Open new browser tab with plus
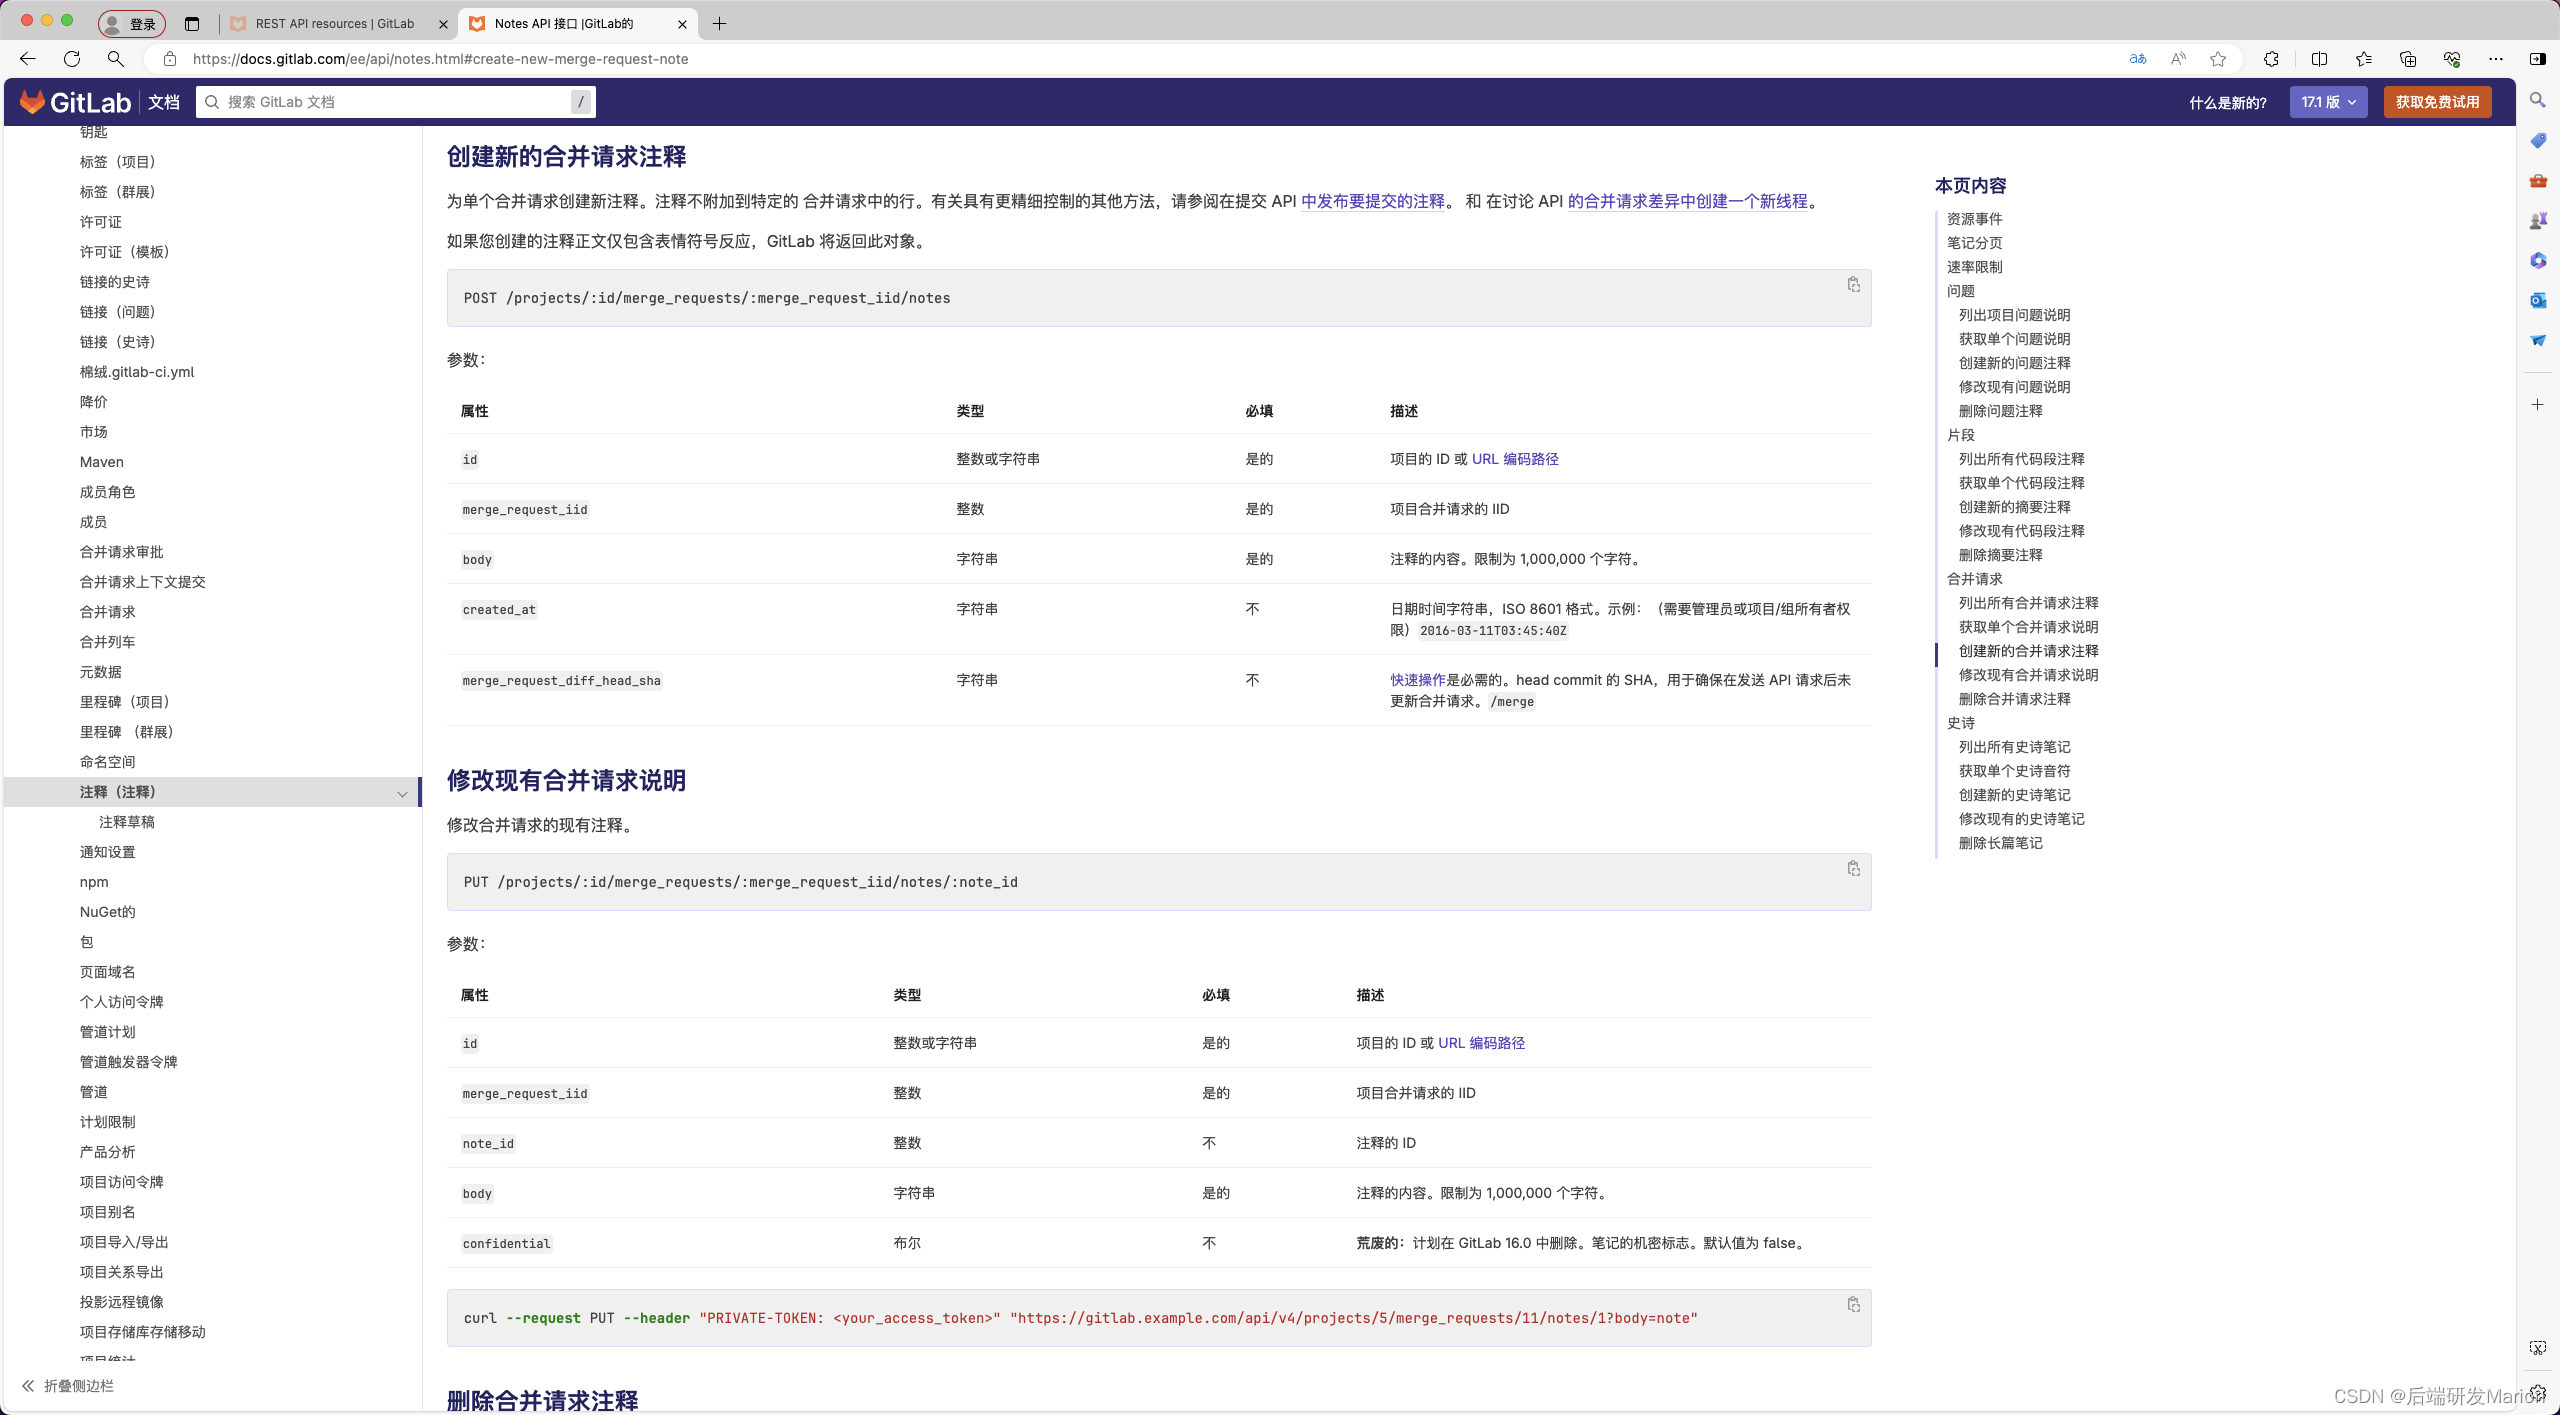2560x1415 pixels. (719, 24)
